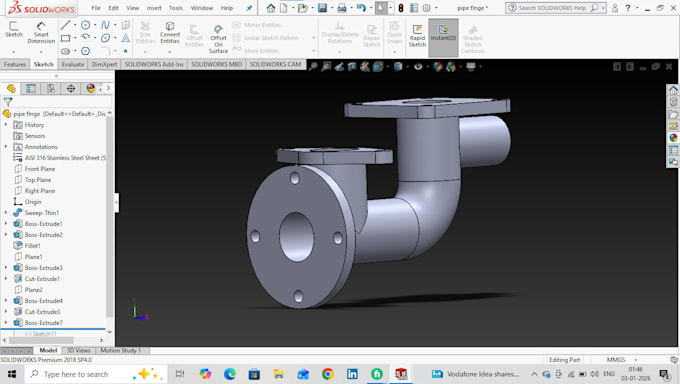Switch to the Evaluate tab
This screenshot has height=384, width=680.
[x=72, y=64]
